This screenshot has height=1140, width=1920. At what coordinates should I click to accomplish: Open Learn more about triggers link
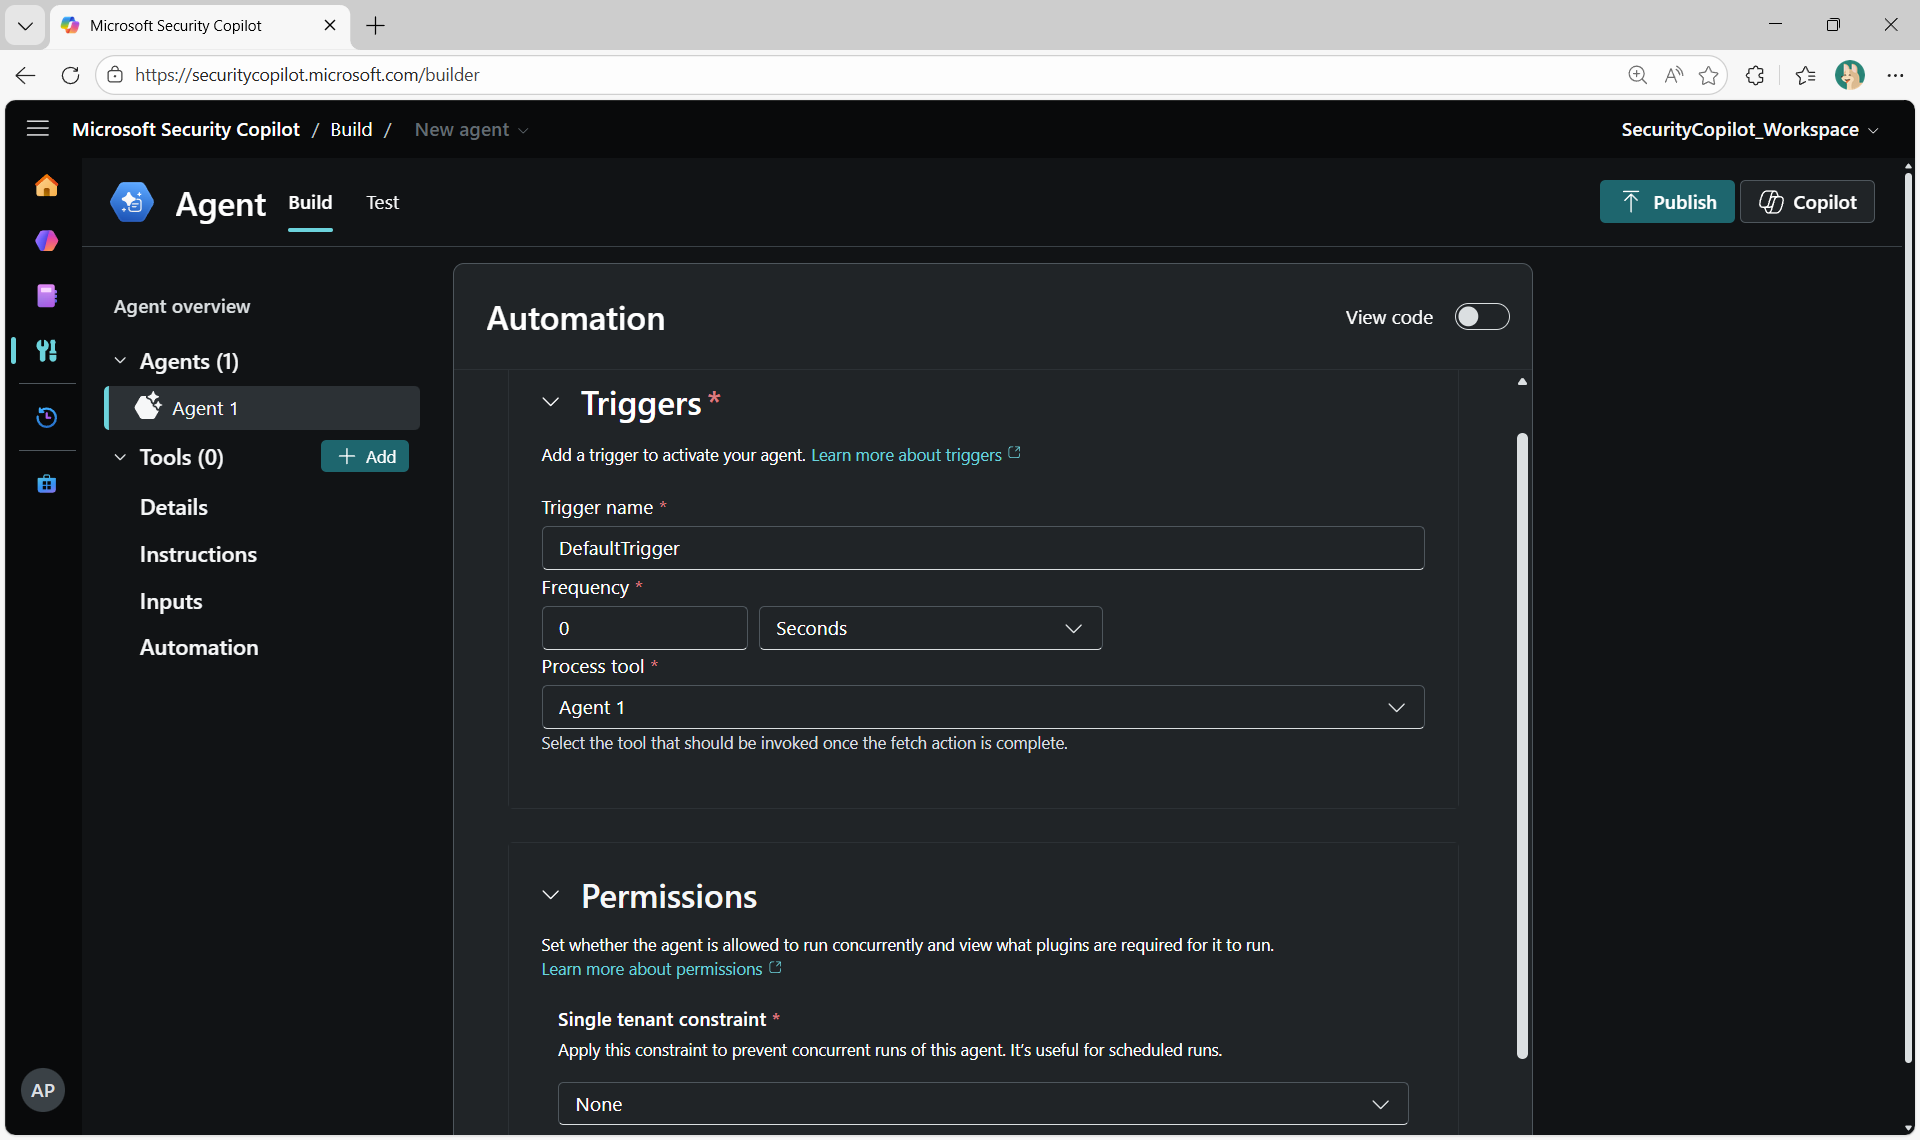tap(906, 455)
